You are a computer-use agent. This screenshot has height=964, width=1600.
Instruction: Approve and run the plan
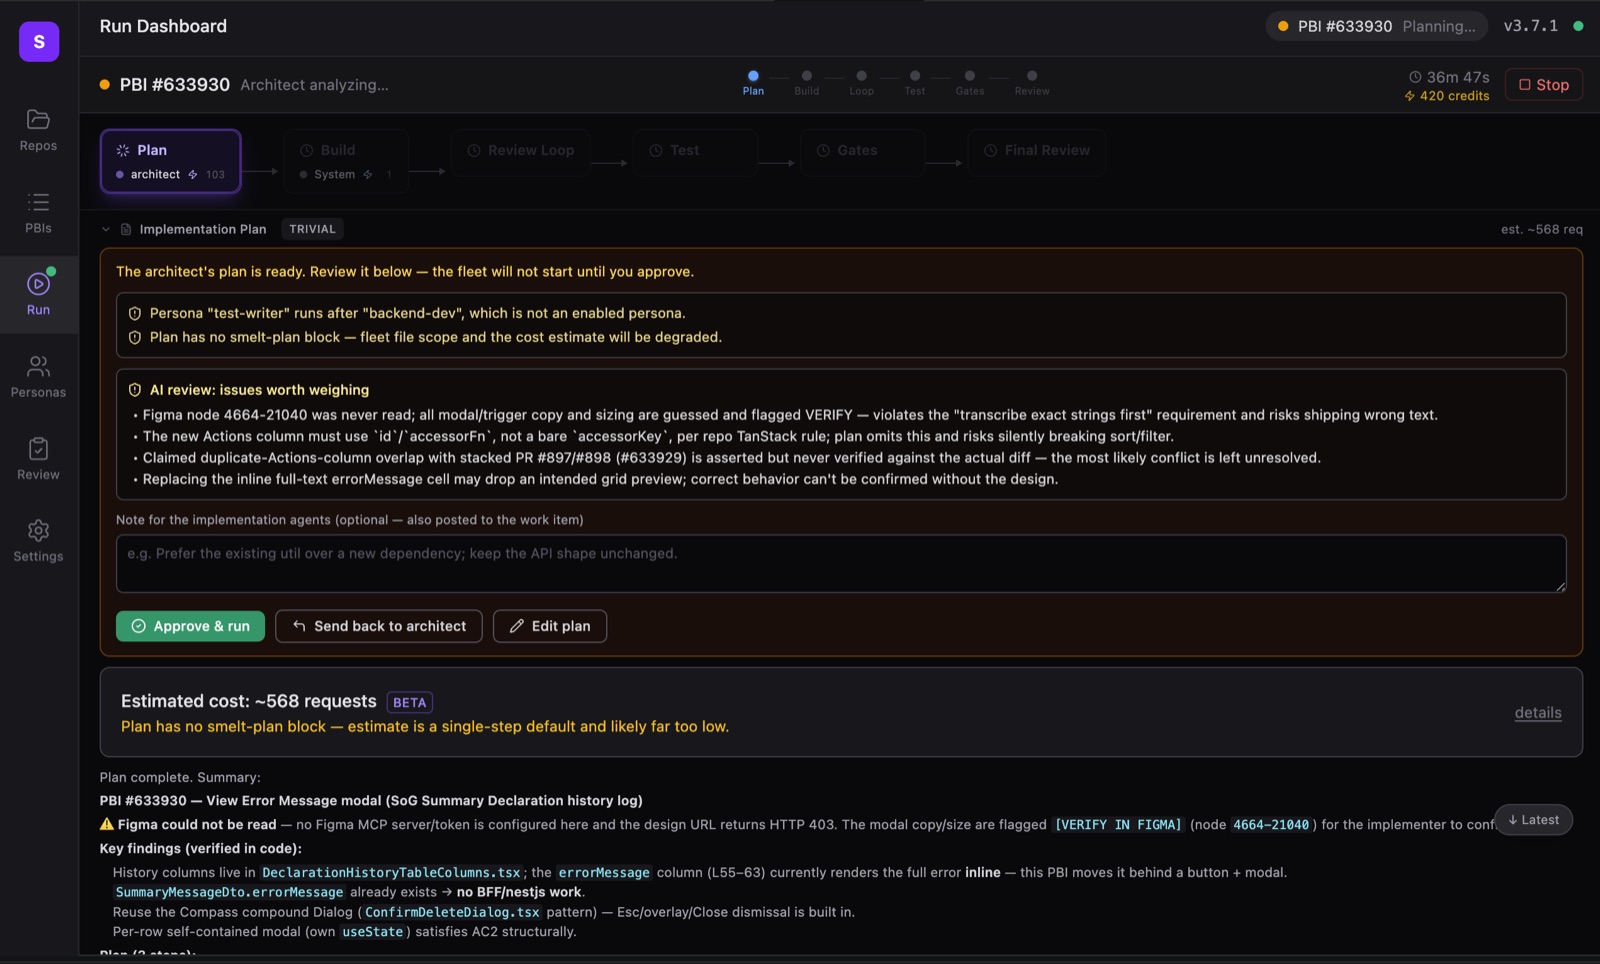coord(190,626)
